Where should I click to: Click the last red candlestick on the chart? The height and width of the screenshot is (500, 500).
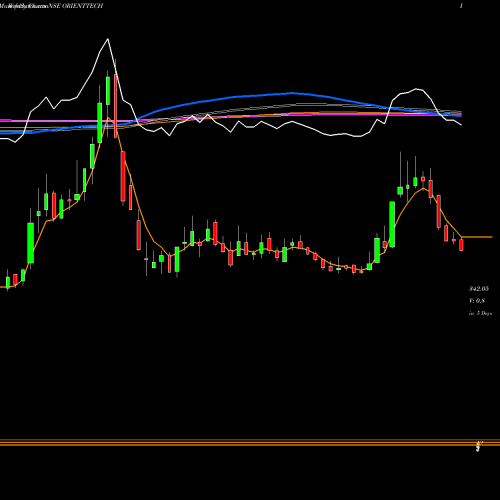(x=462, y=245)
